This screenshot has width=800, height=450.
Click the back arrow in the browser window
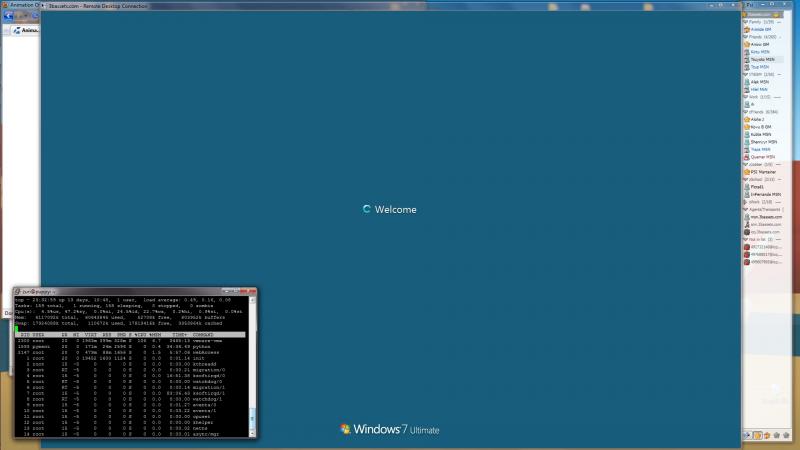point(7,18)
